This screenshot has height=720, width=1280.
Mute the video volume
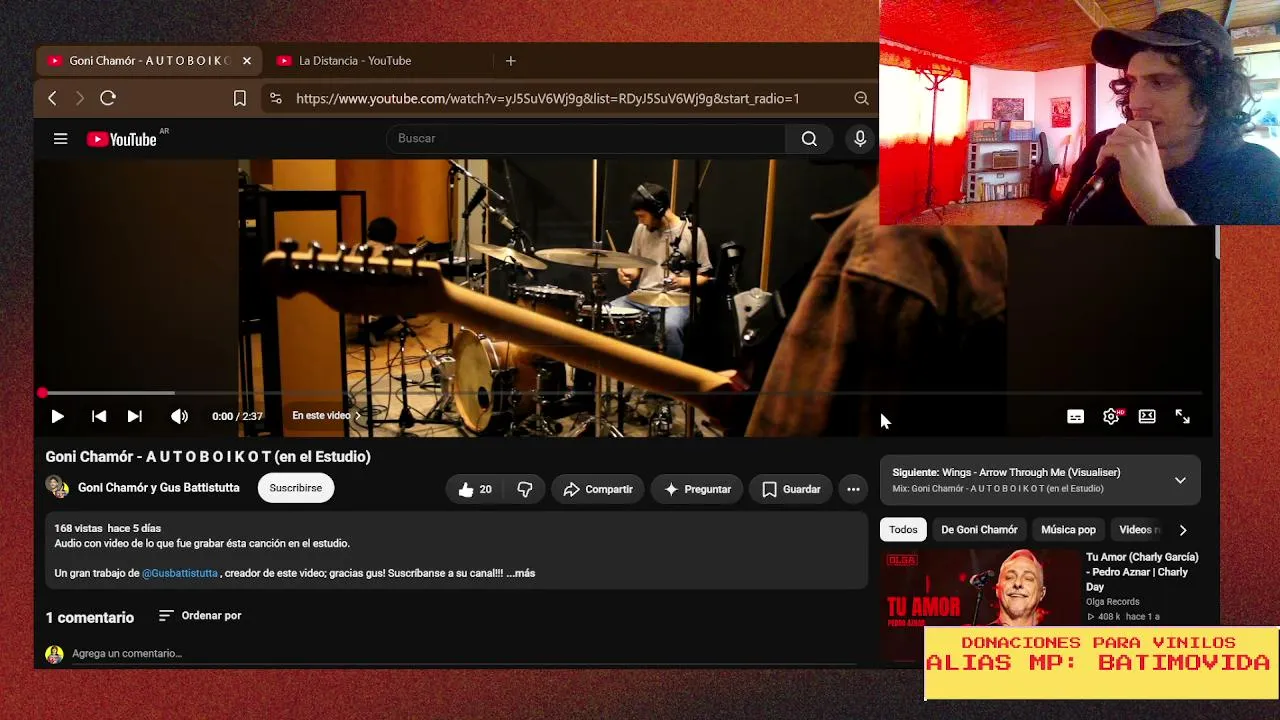pyautogui.click(x=179, y=416)
